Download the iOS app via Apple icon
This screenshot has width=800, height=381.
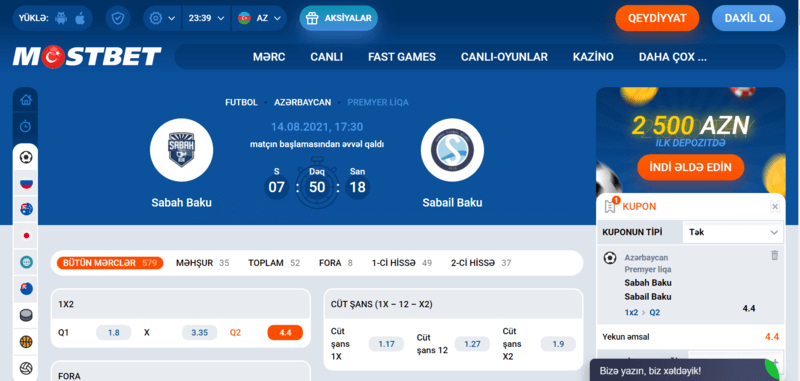click(x=80, y=18)
